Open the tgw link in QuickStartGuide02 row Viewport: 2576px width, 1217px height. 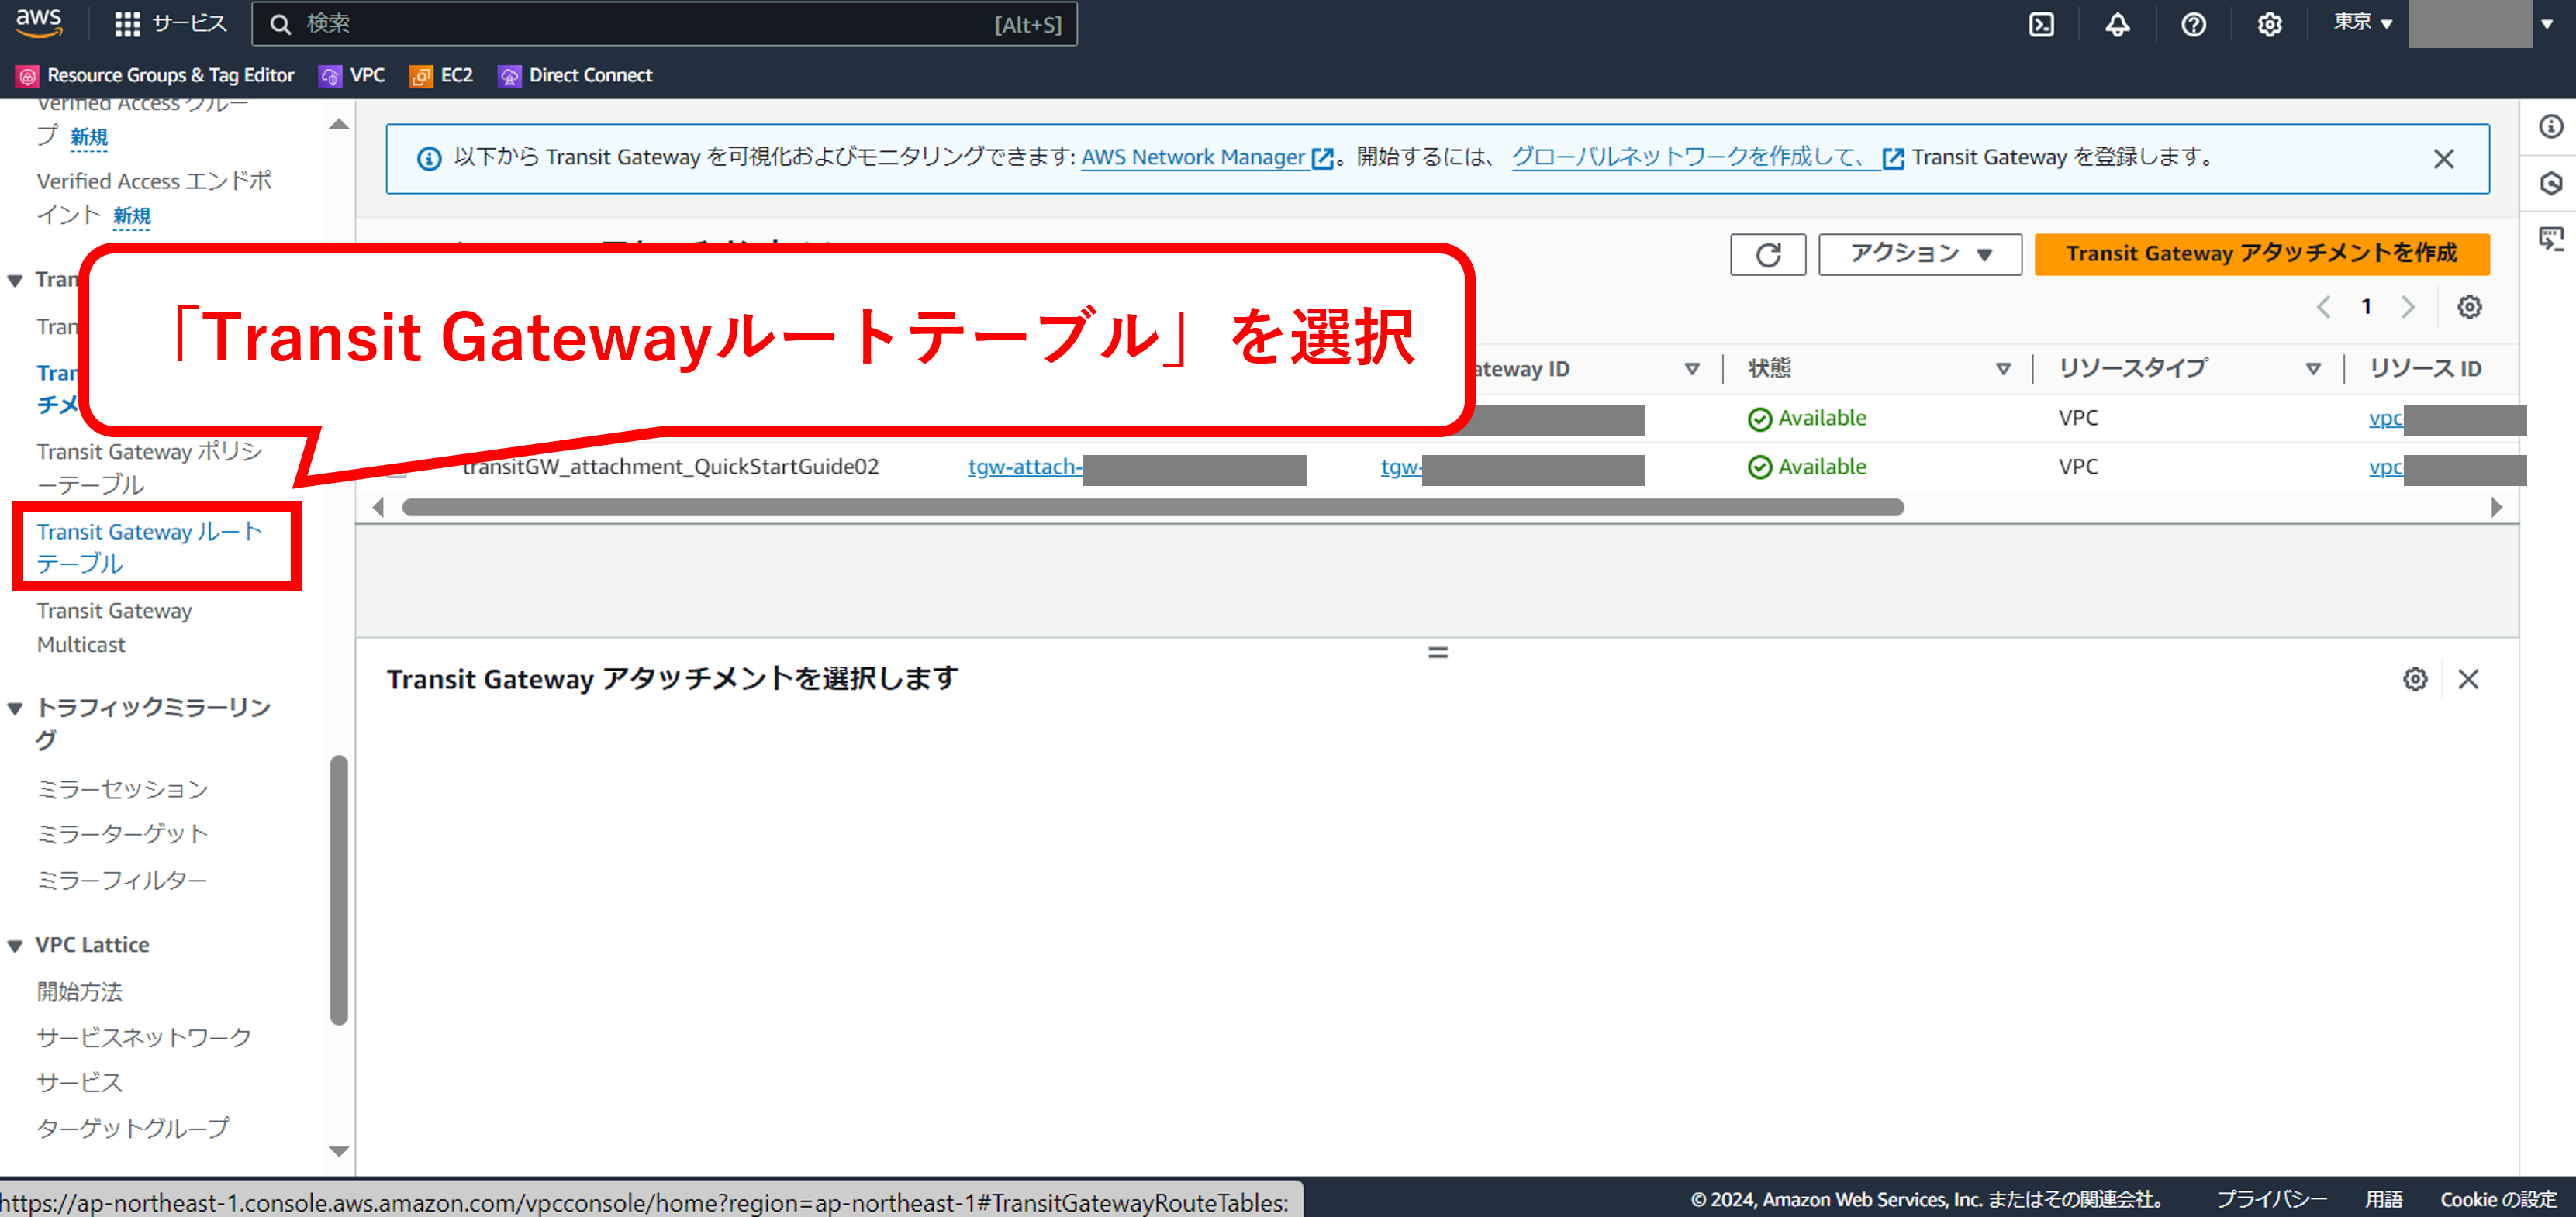(x=1400, y=467)
